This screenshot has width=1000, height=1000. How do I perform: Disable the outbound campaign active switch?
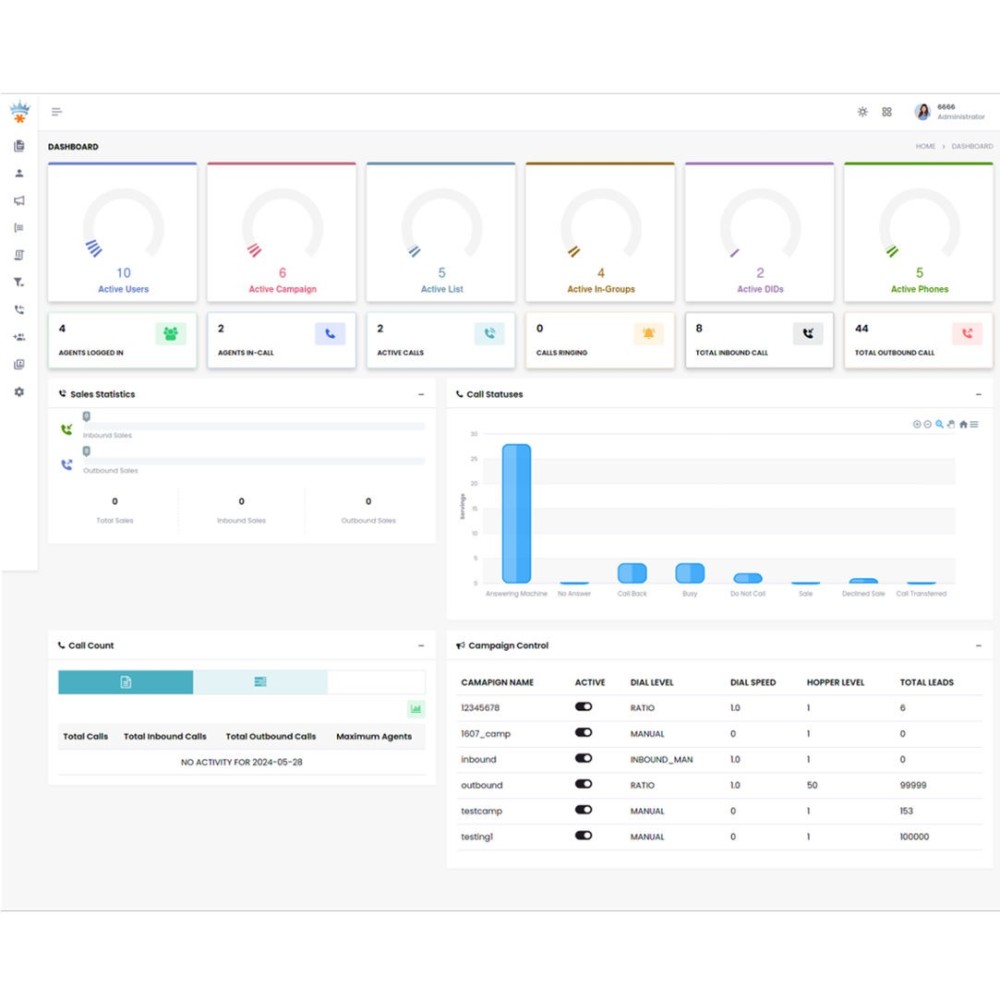pyautogui.click(x=584, y=784)
